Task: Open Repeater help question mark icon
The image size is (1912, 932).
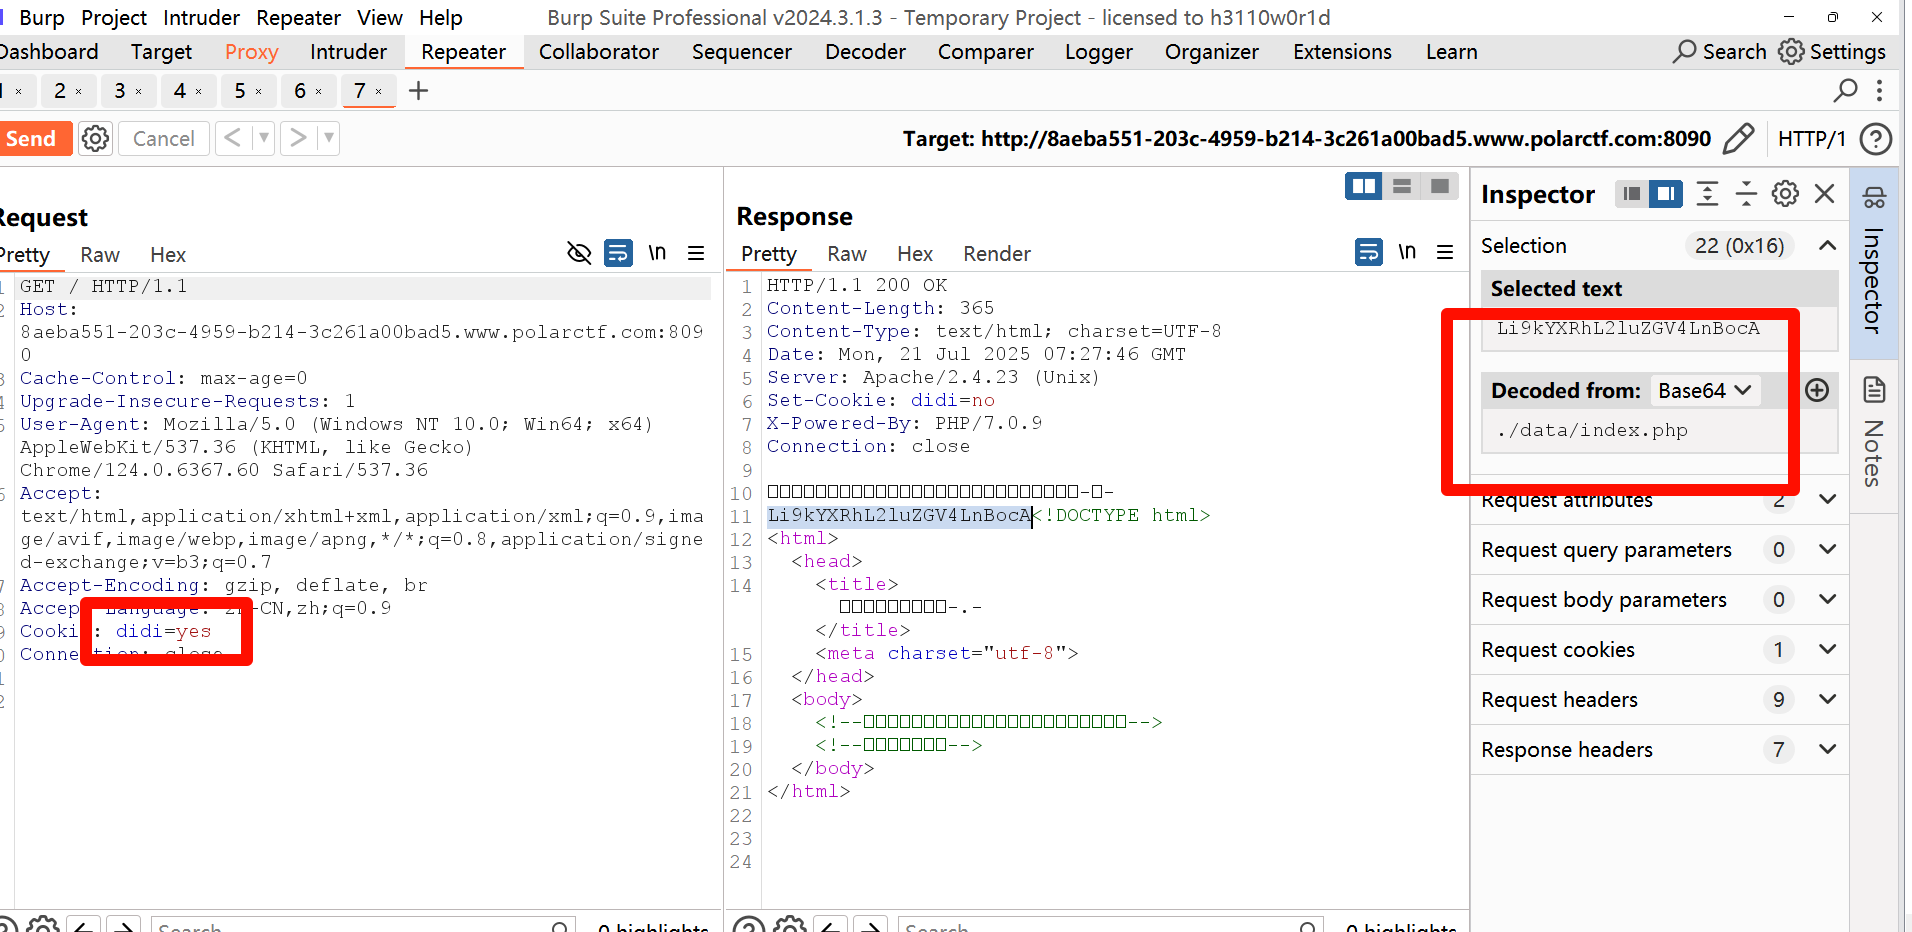Action: pos(1875,138)
